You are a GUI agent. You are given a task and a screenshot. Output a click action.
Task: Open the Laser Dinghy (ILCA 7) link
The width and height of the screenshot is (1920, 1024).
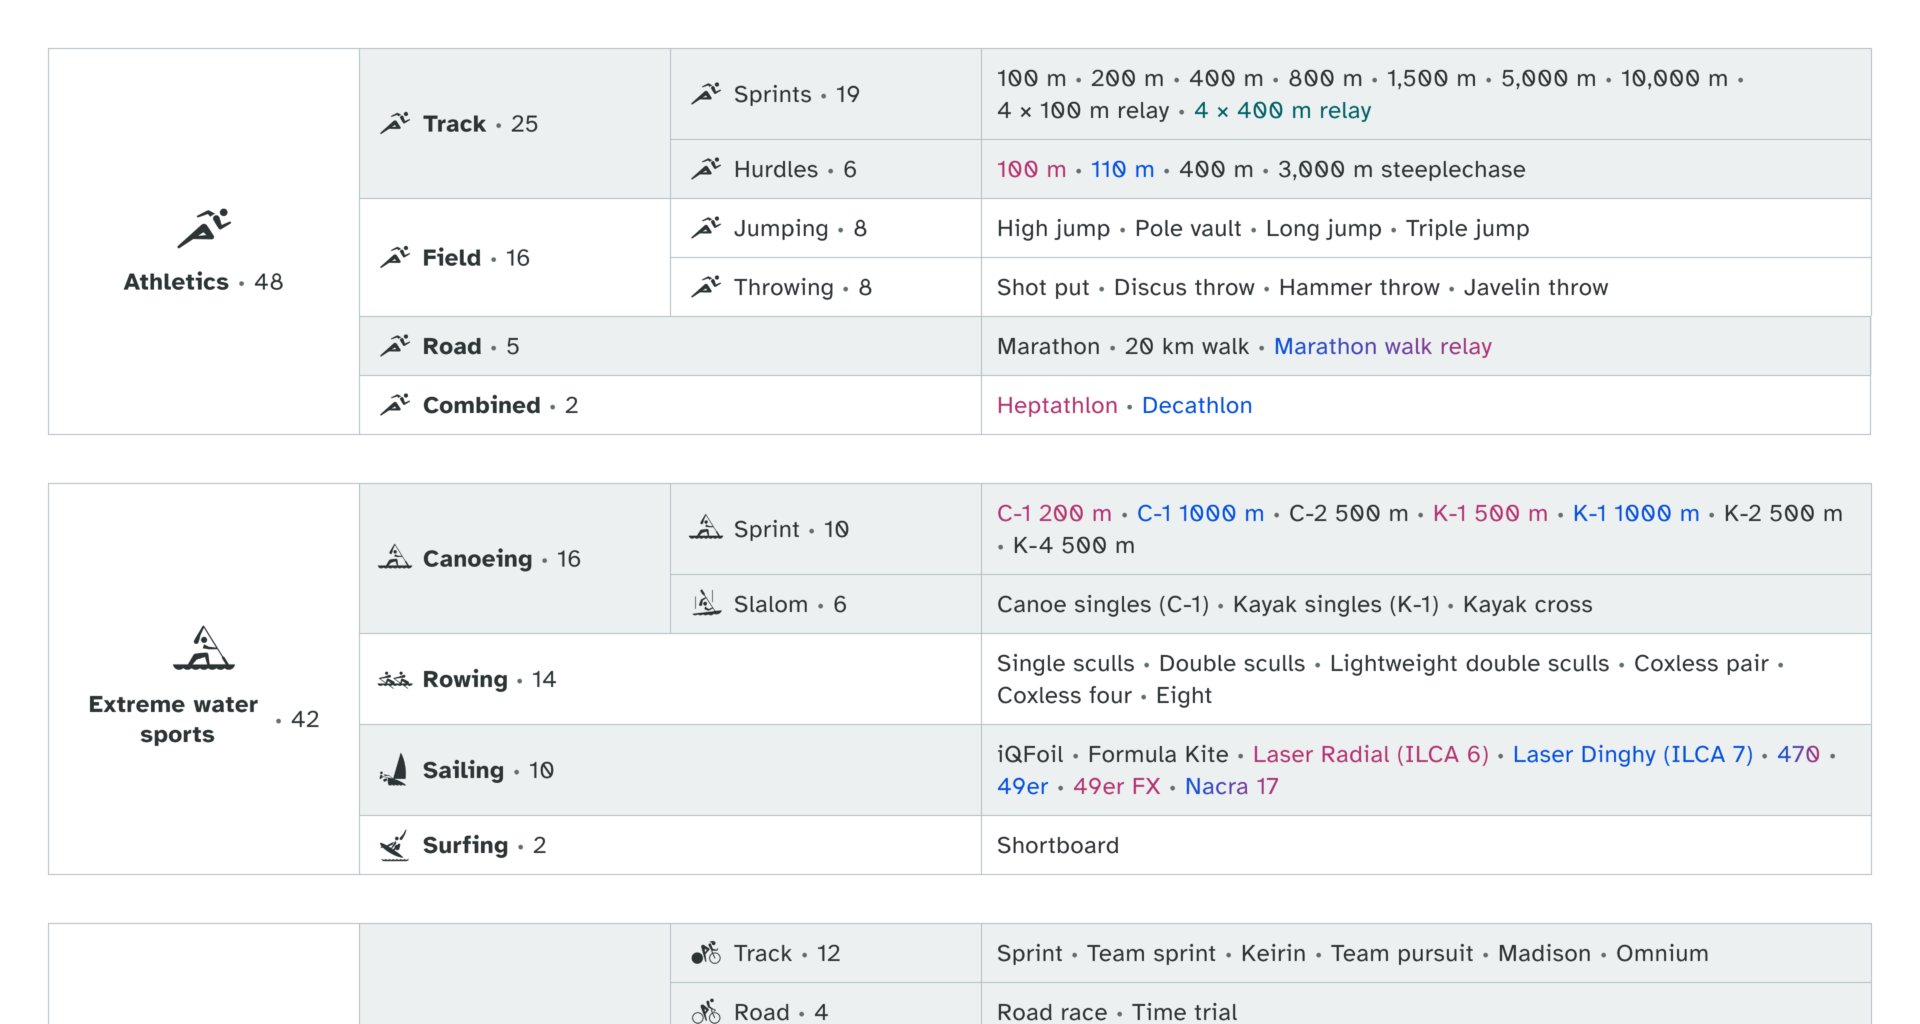[x=1633, y=754]
